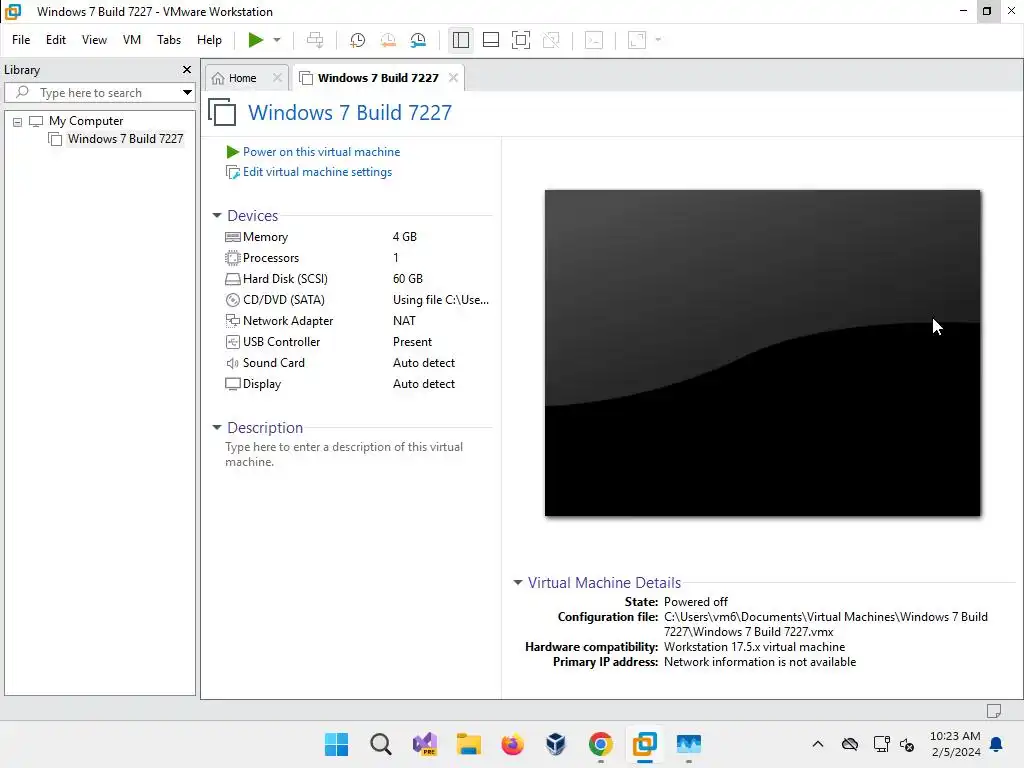Click the VMware Workstation taskbar icon

645,744
